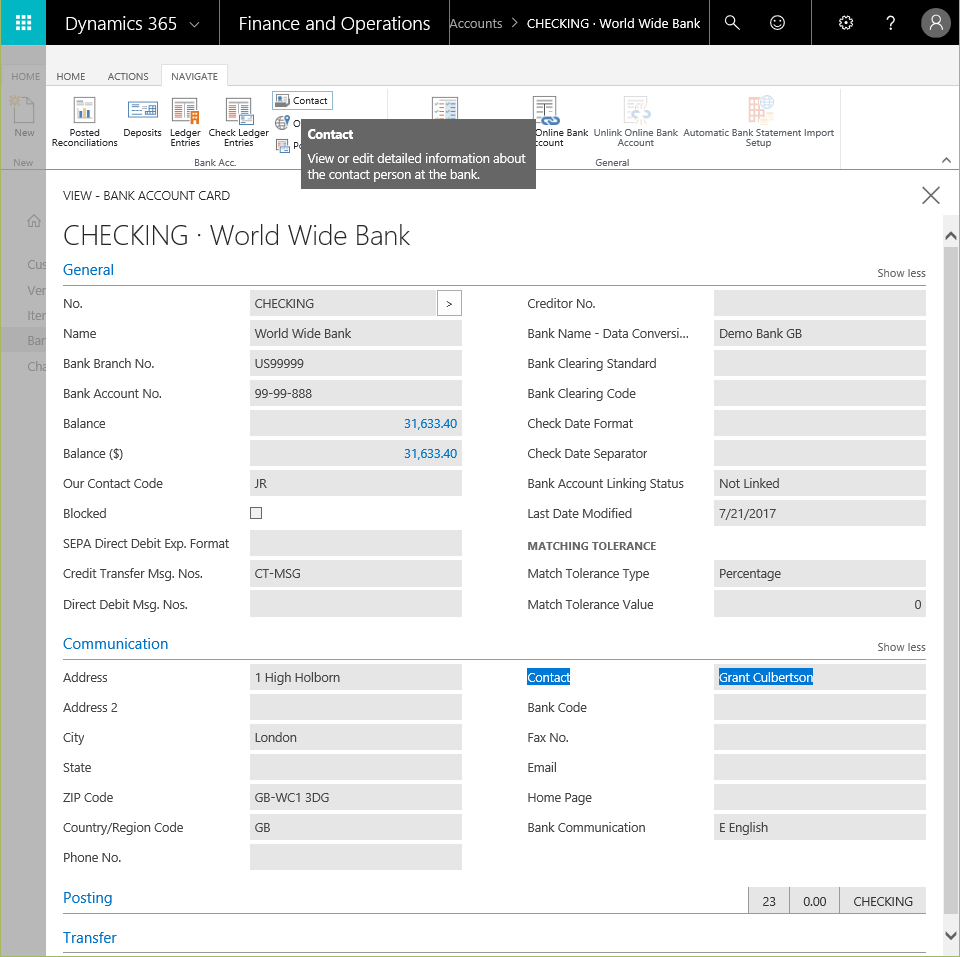This screenshot has width=960, height=957.
Task: Click the Fax No. field
Action: (820, 737)
